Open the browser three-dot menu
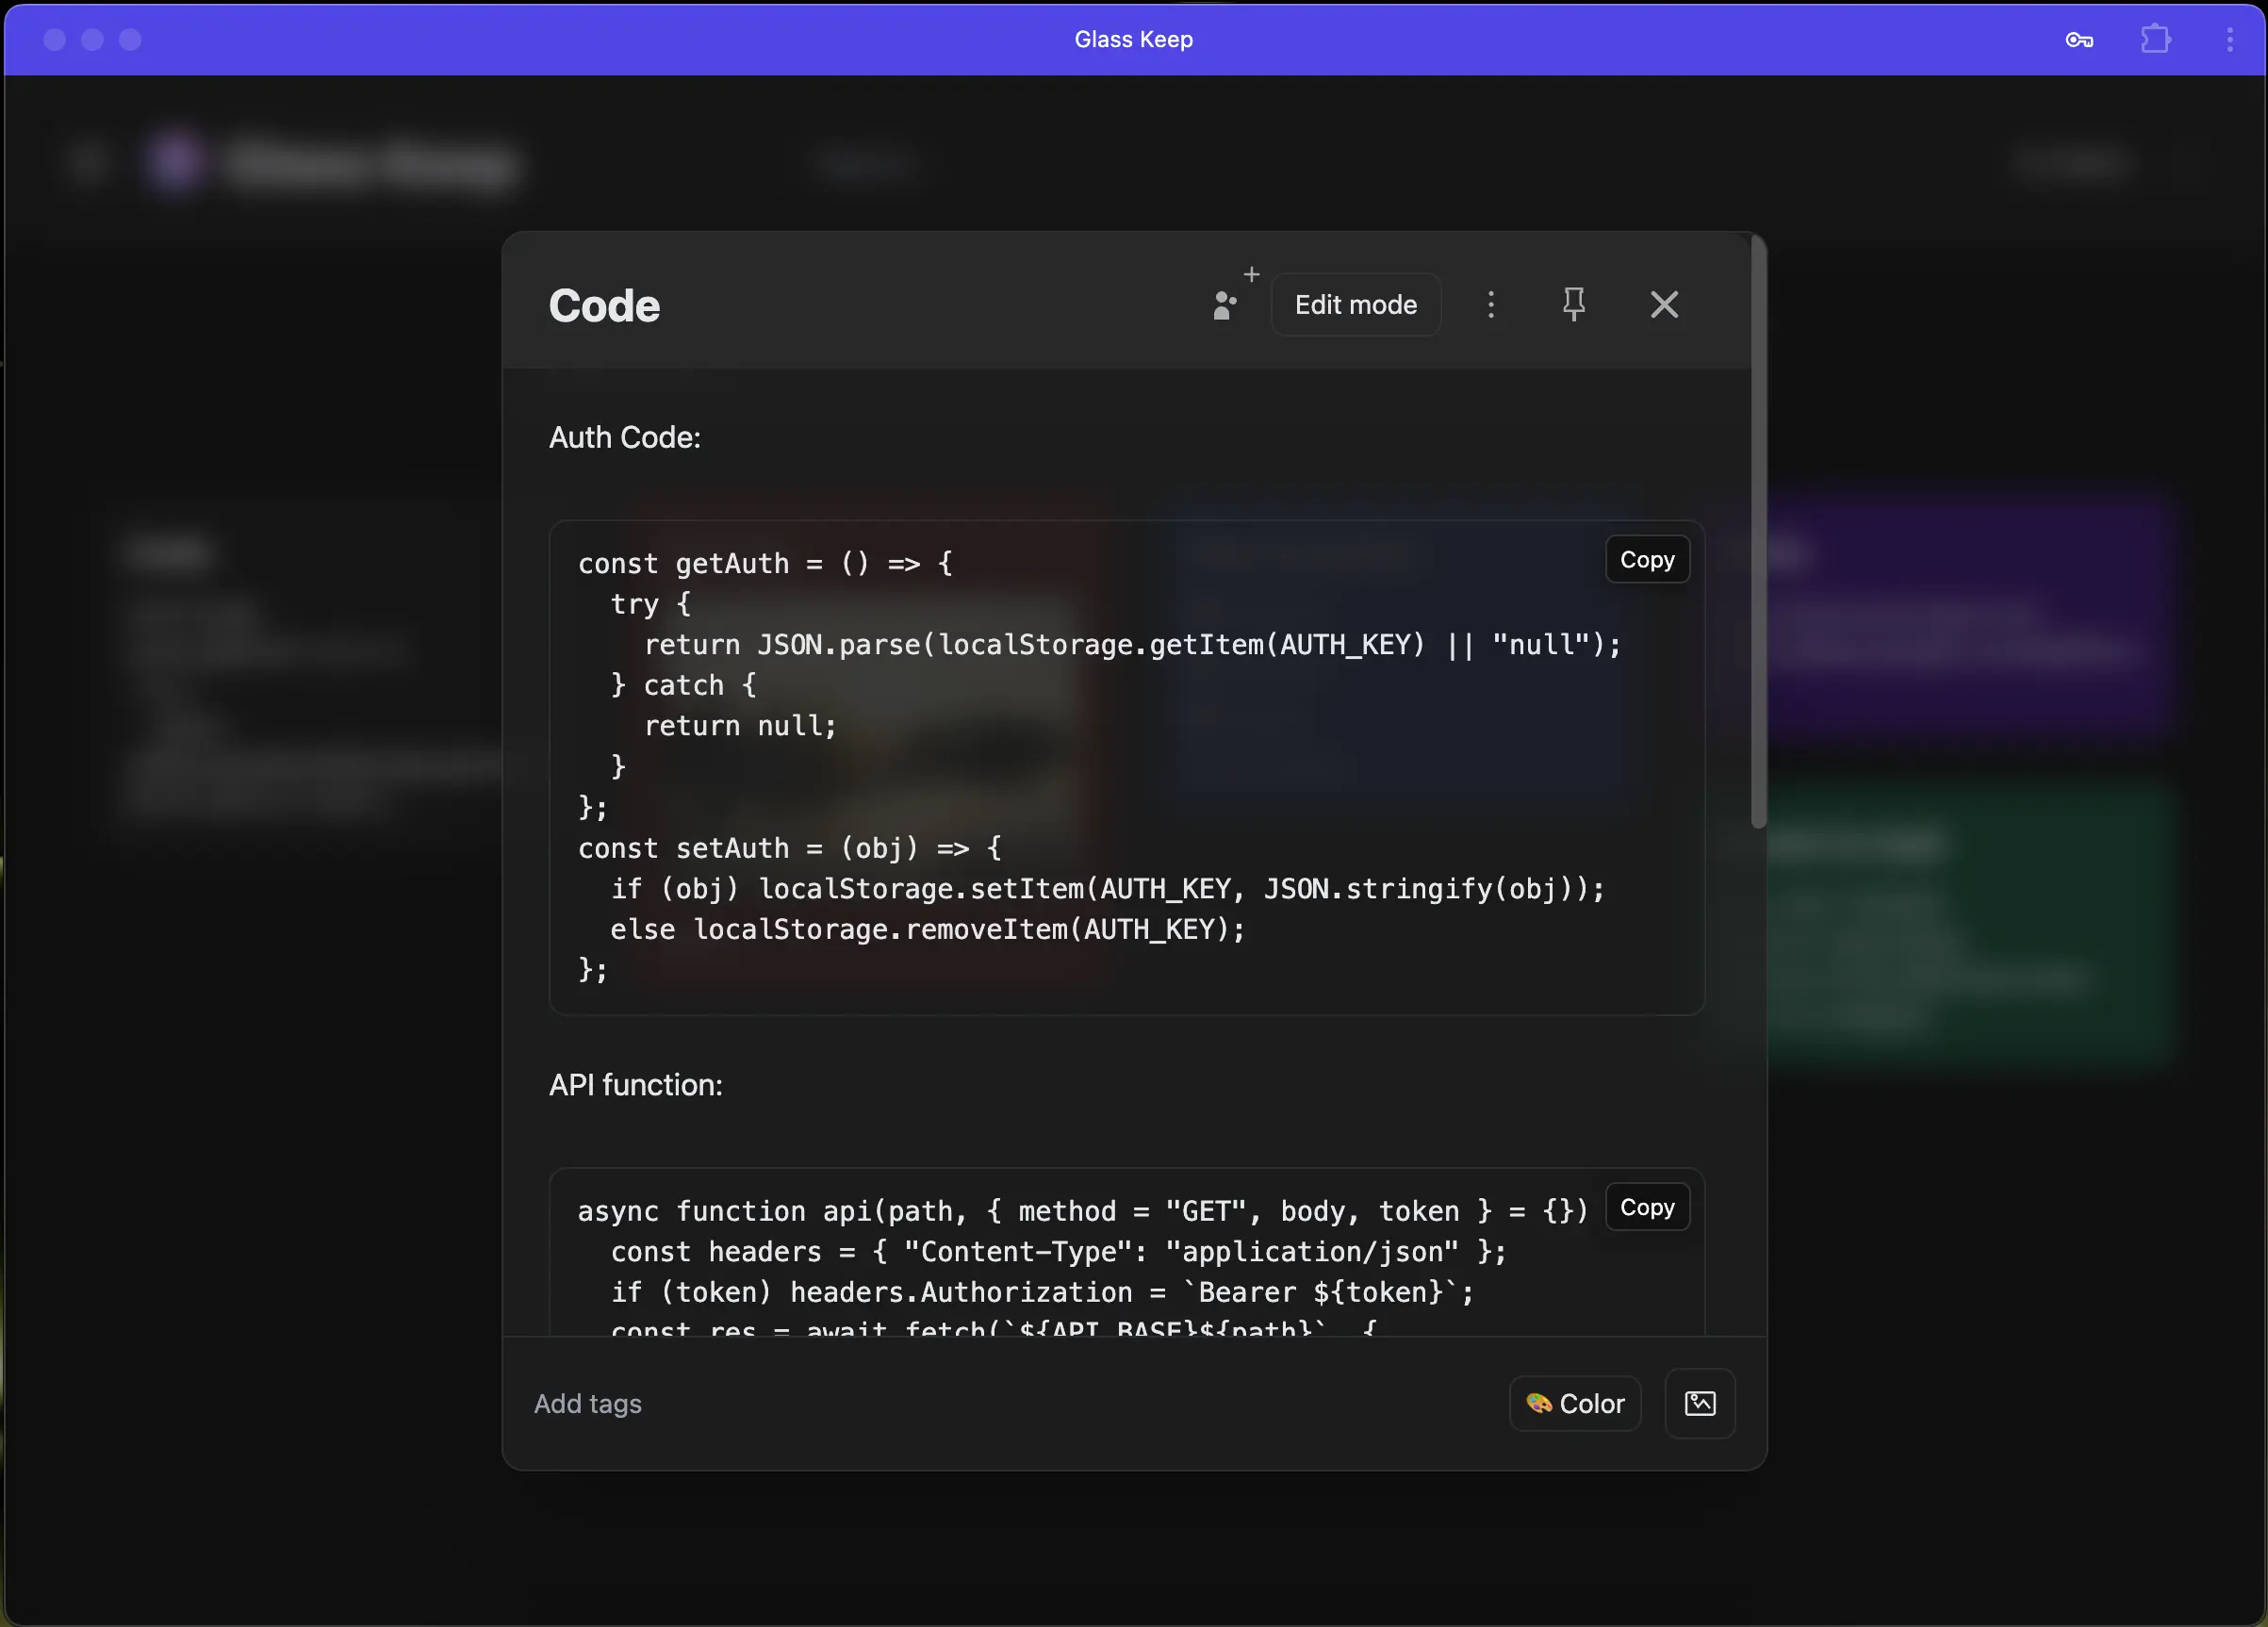 point(2229,40)
